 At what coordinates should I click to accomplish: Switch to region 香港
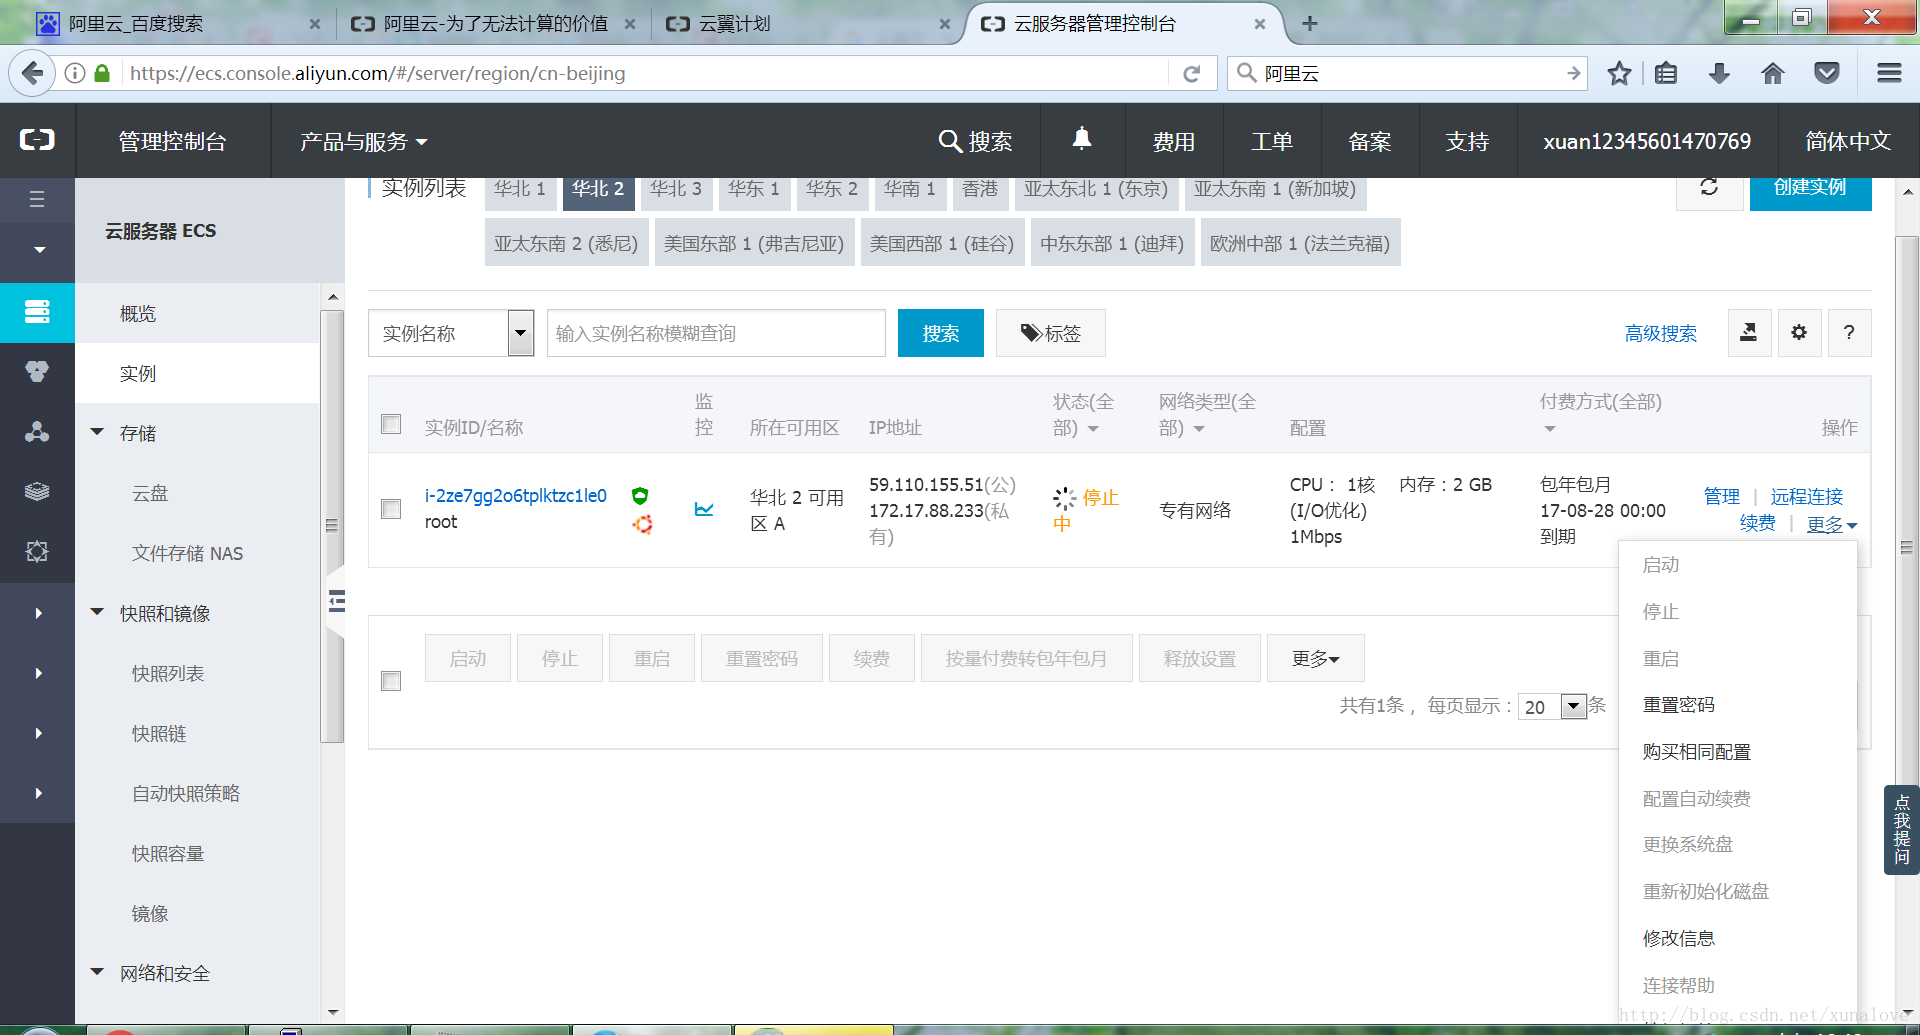980,189
